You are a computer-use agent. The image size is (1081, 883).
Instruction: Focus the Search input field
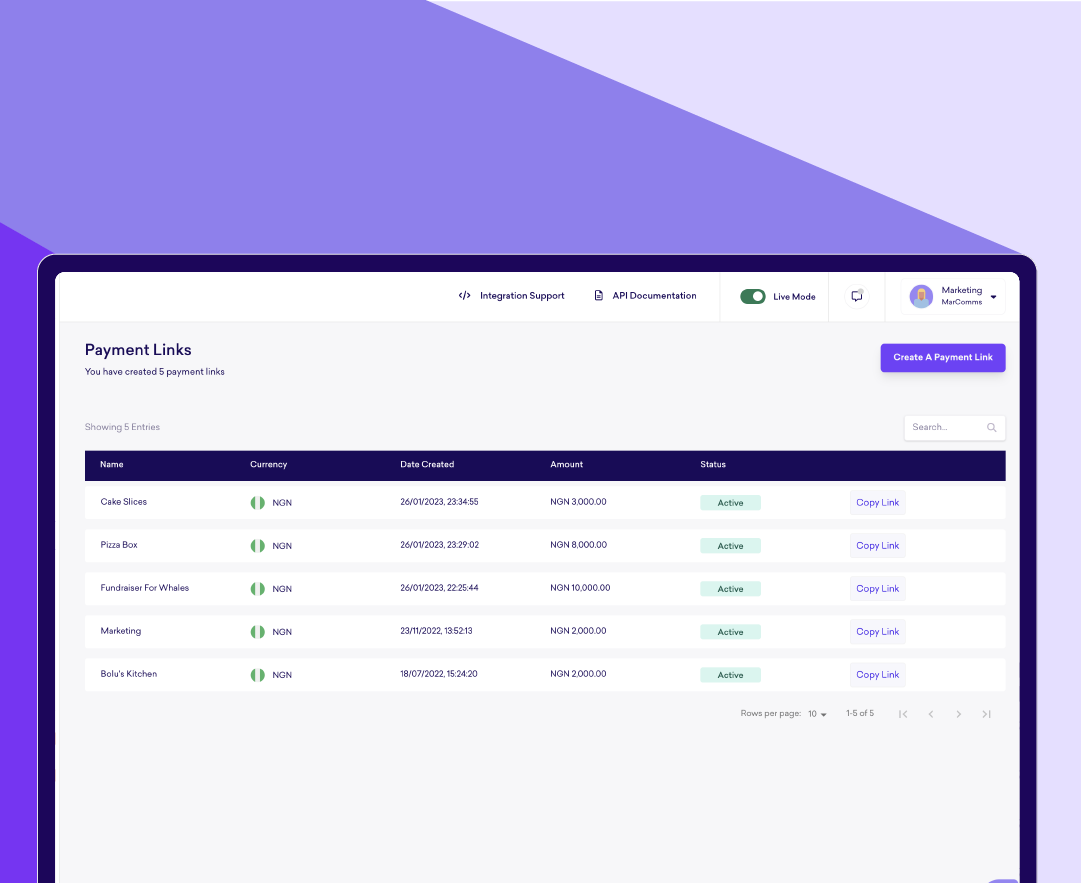point(954,427)
